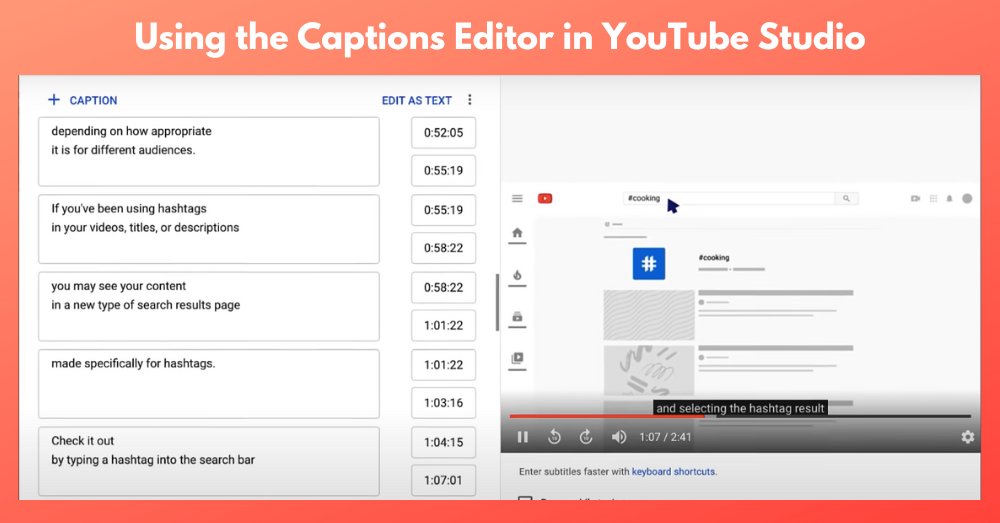Click the 1:07 / 2:41 time display

tap(665, 437)
